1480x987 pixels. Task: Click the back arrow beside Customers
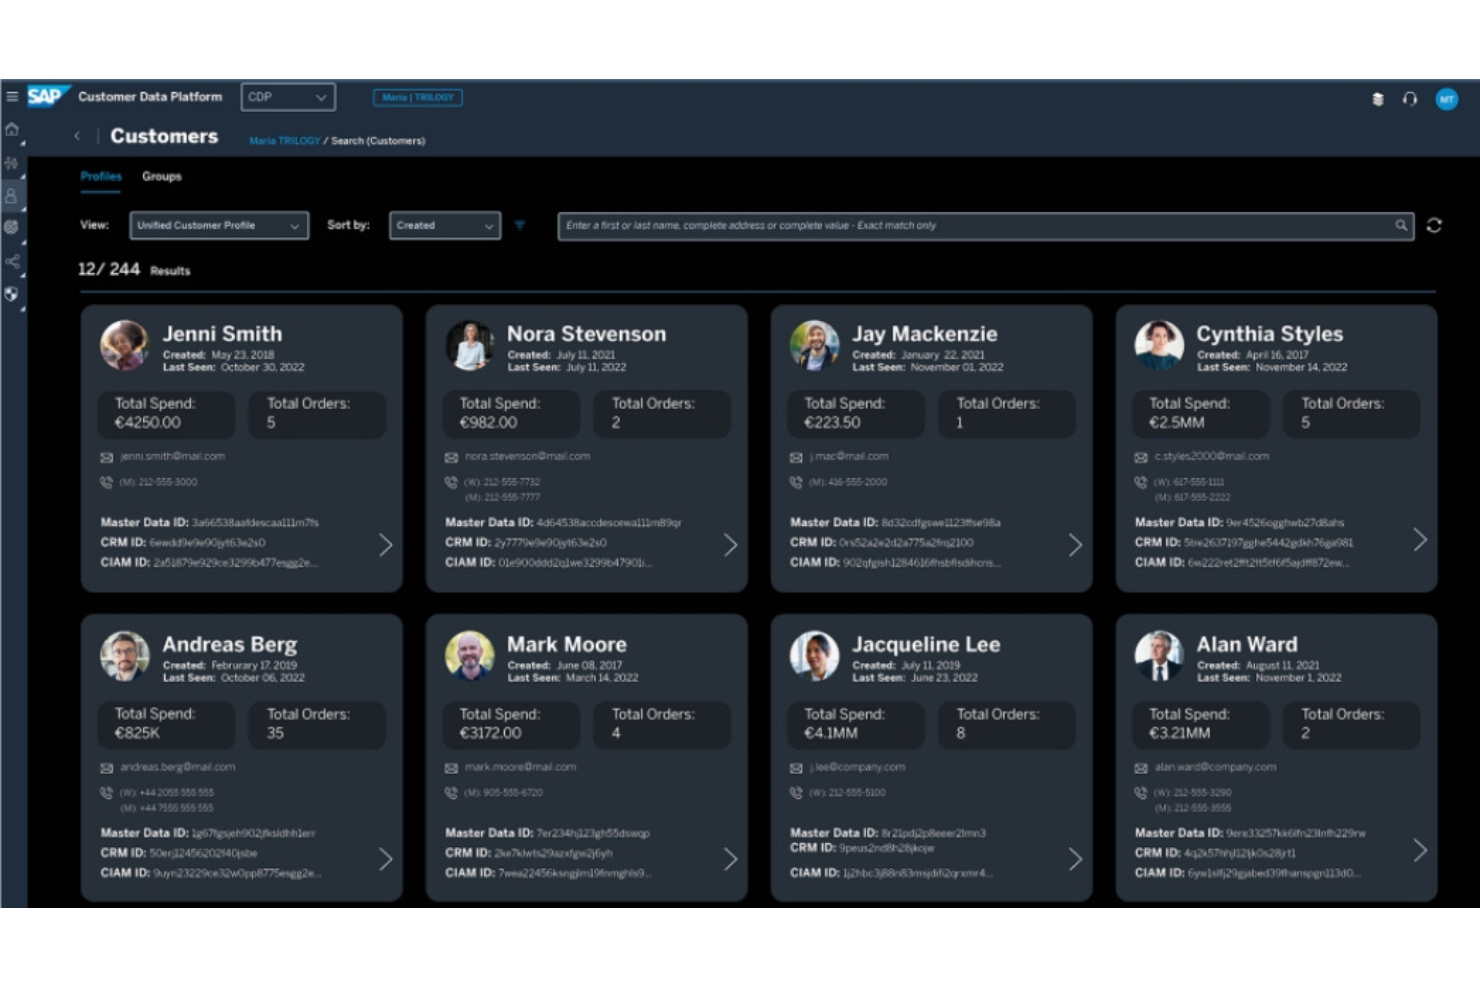click(77, 136)
